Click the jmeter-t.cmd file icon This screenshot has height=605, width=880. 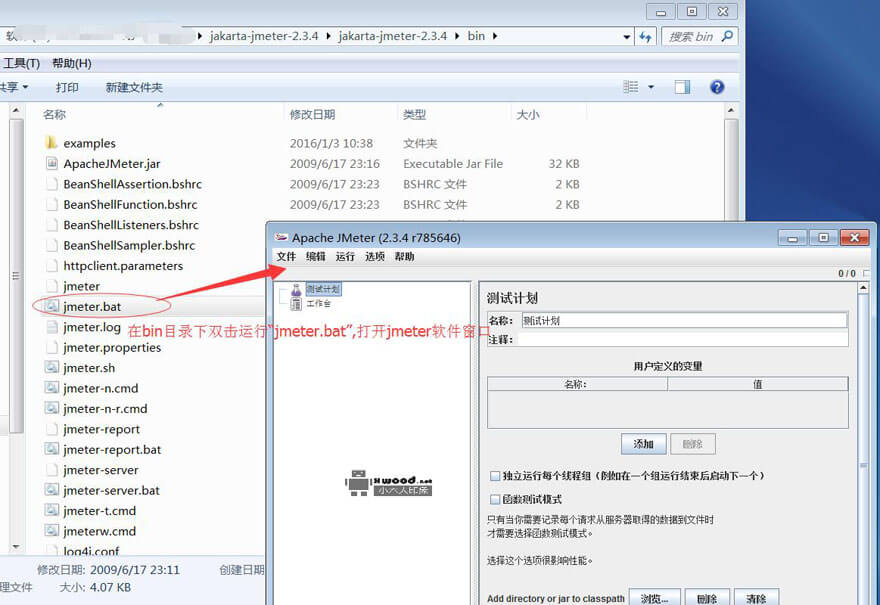point(52,510)
